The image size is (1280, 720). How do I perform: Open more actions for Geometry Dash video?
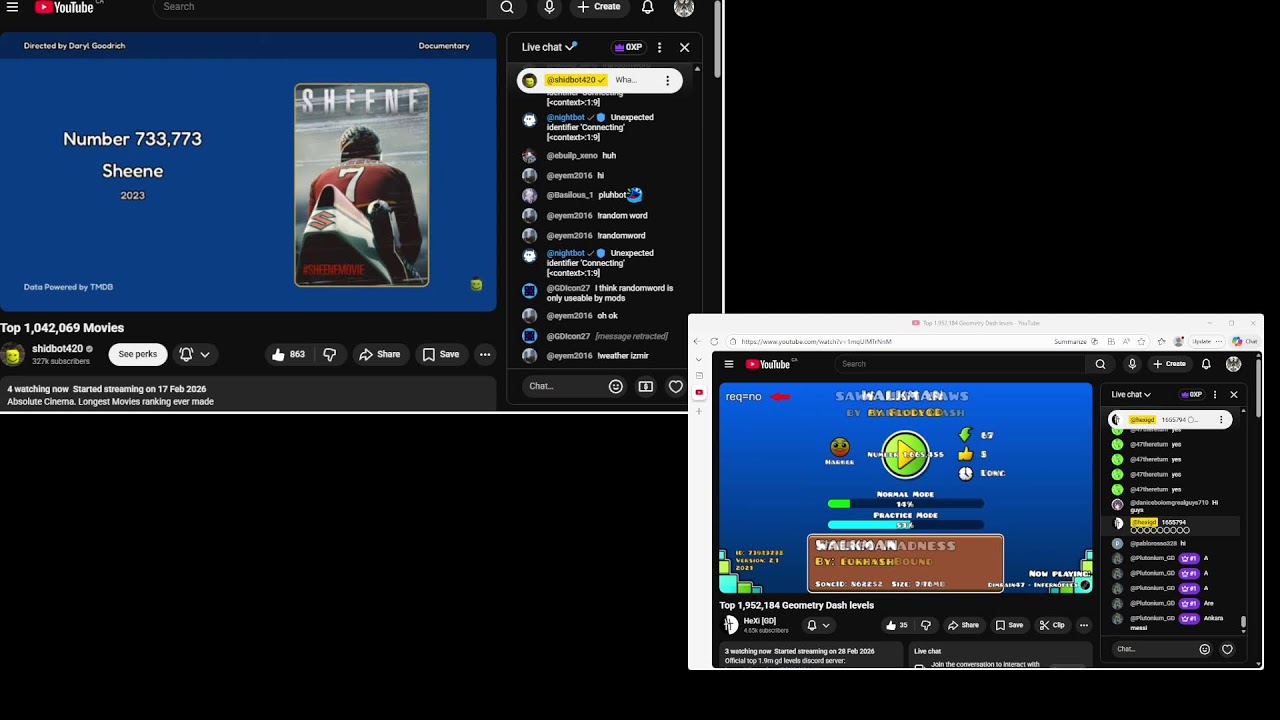click(1083, 625)
